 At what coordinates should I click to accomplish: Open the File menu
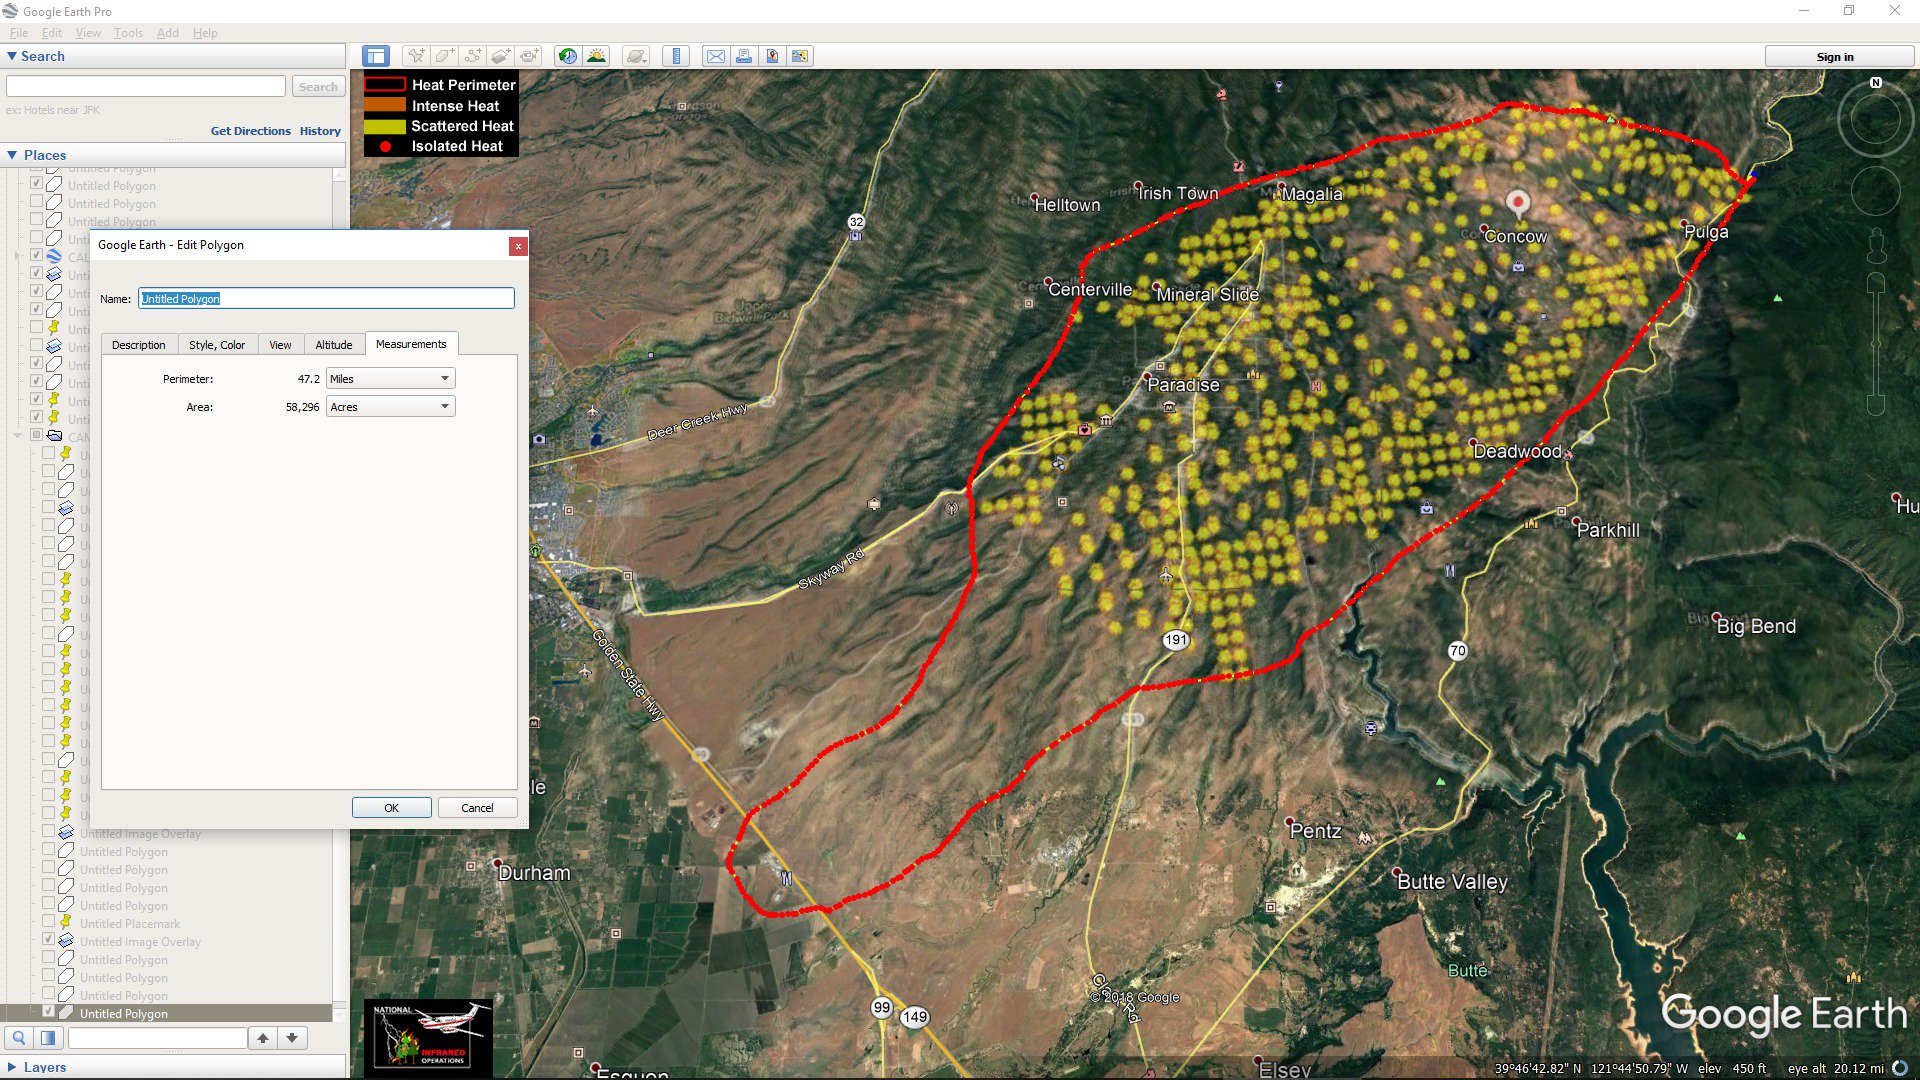[x=19, y=33]
